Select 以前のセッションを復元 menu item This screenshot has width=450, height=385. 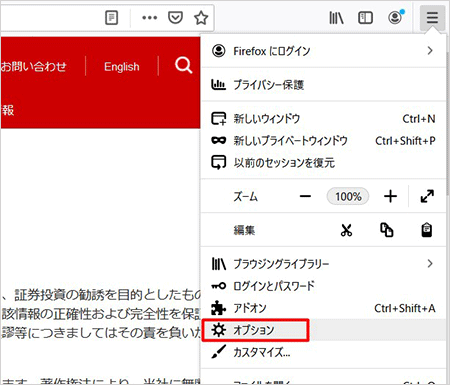click(323, 163)
